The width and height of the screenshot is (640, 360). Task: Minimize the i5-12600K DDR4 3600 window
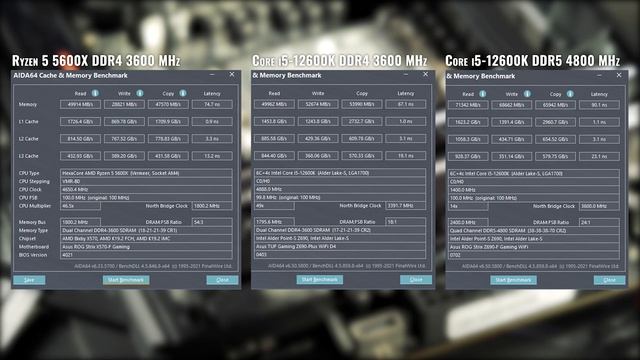pos(406,75)
